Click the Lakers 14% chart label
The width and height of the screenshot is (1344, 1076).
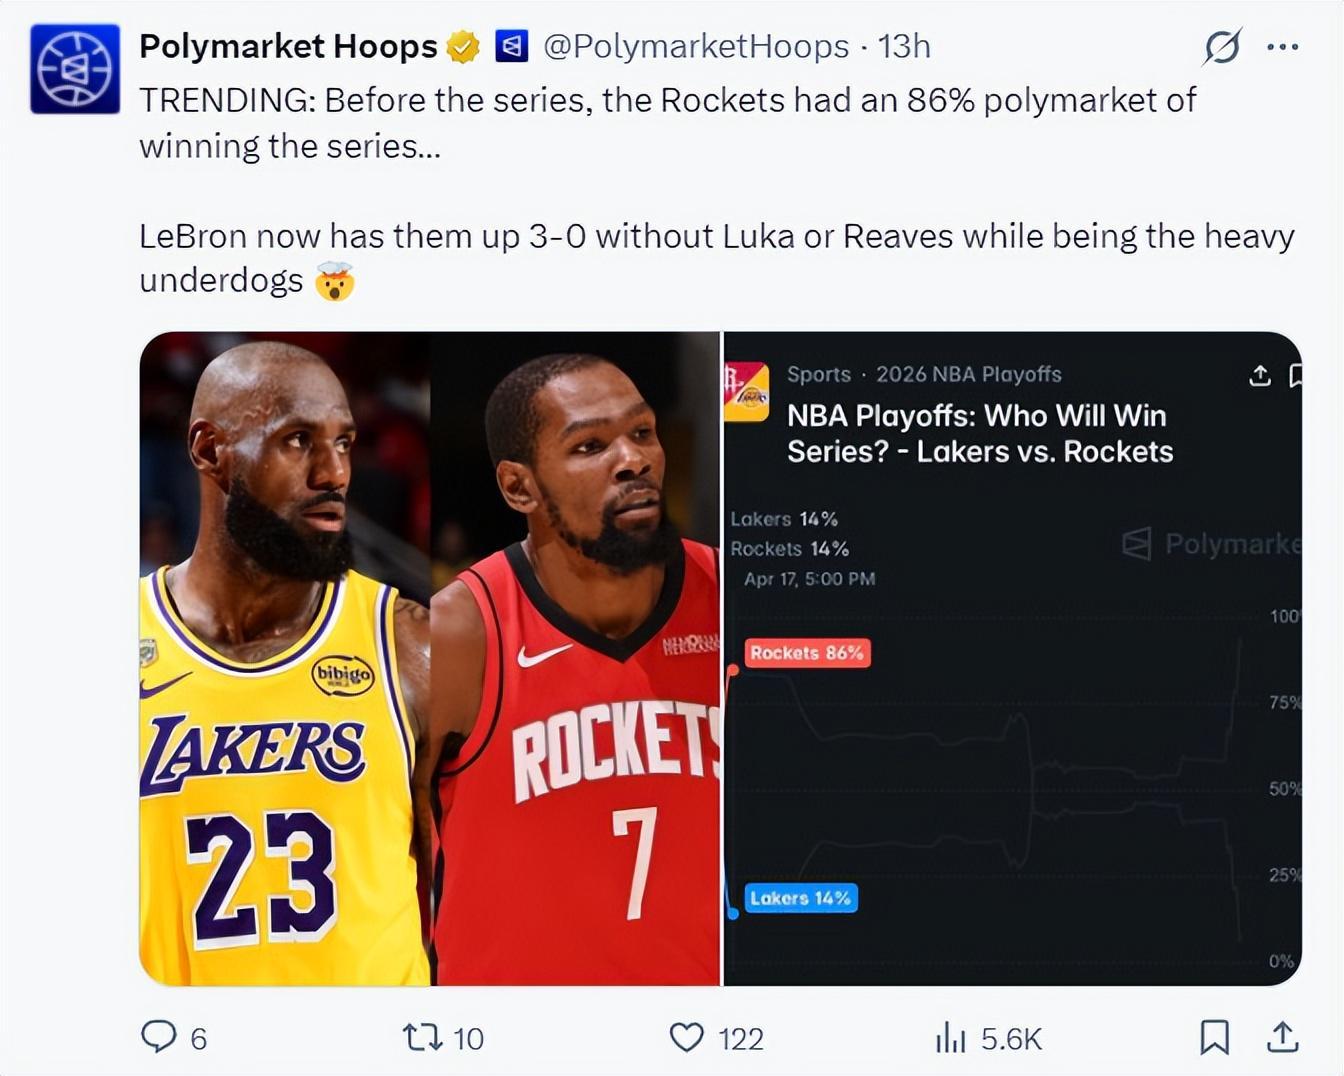tap(800, 898)
